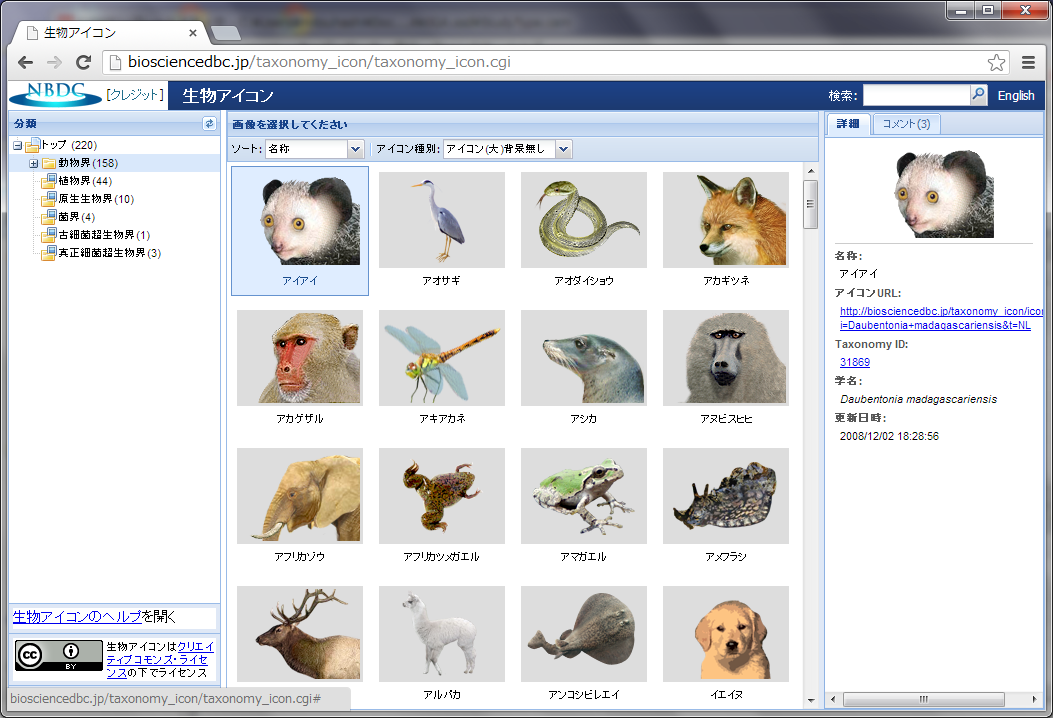Select the 詳細 tab
The width and height of the screenshot is (1053, 718).
tap(848, 124)
